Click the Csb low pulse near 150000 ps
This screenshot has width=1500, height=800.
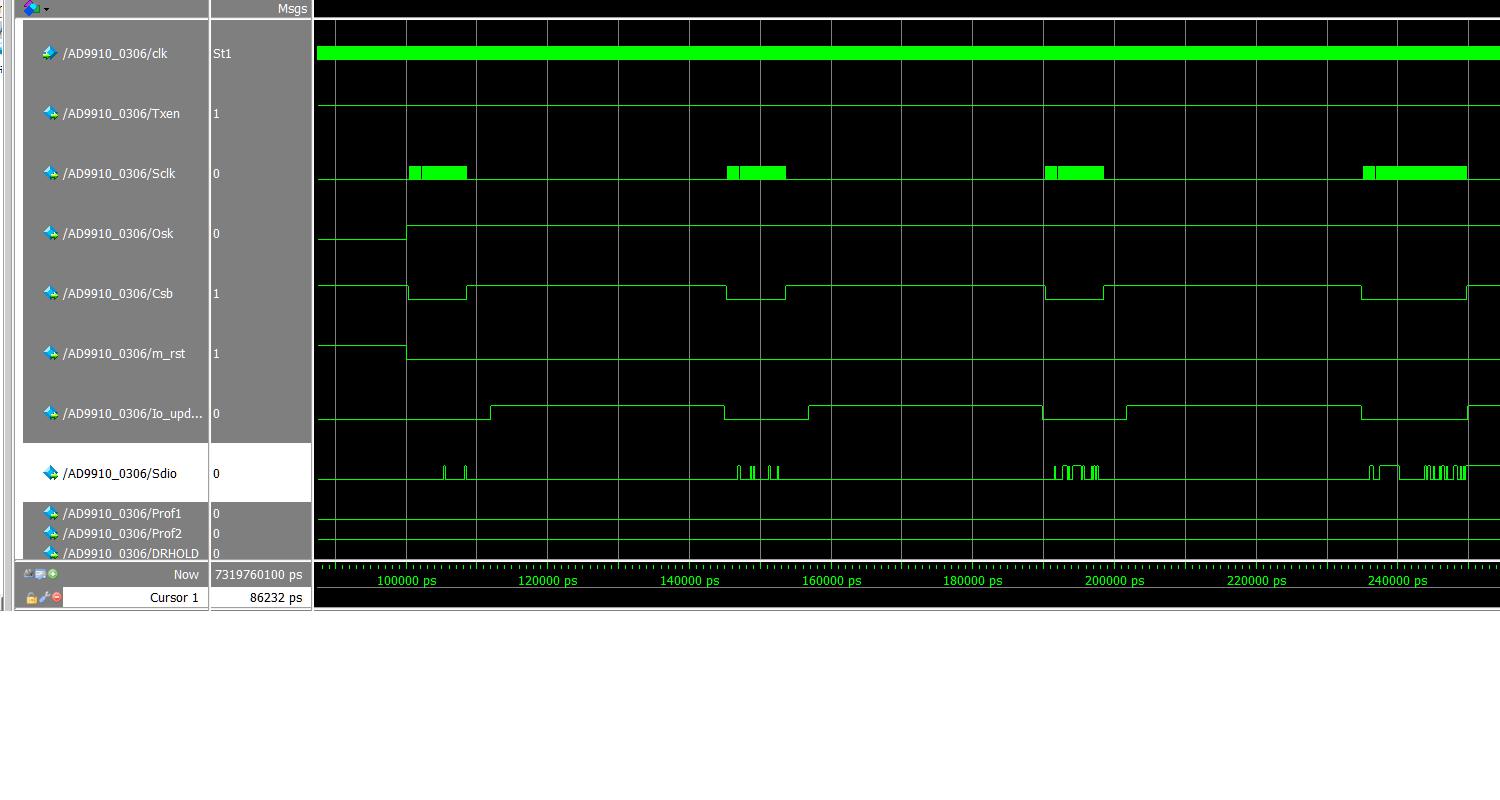(756, 293)
